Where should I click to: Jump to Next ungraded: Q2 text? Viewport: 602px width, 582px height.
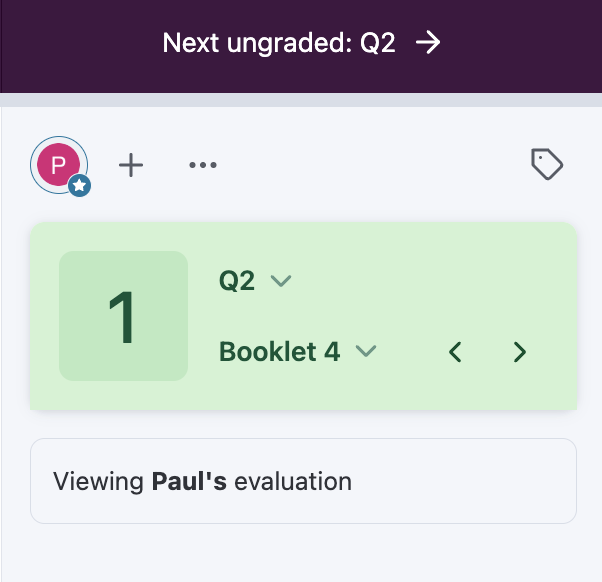(x=282, y=43)
